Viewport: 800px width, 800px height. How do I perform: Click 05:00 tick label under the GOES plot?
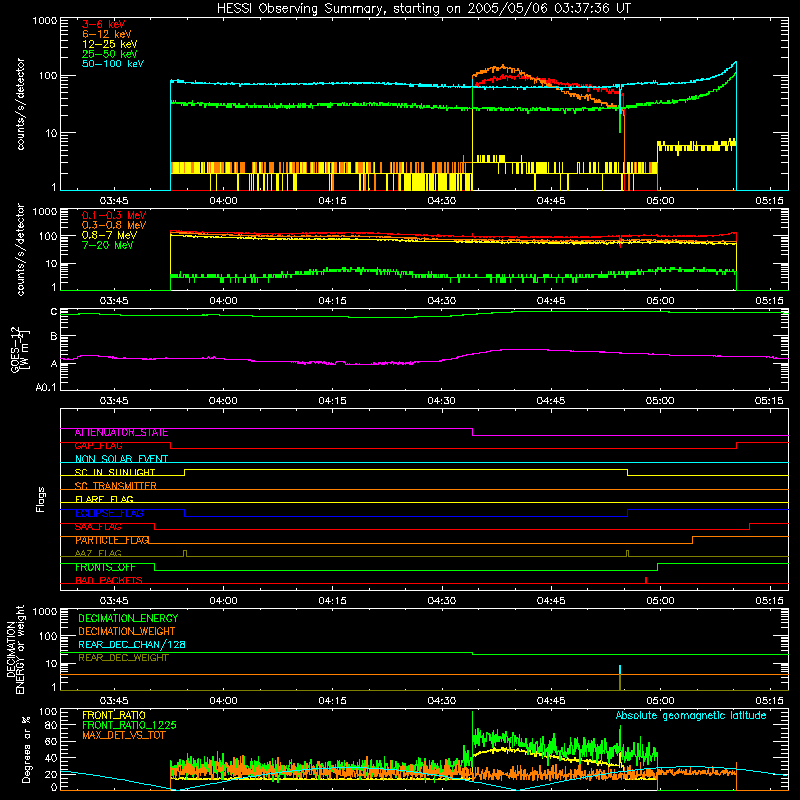(660, 401)
